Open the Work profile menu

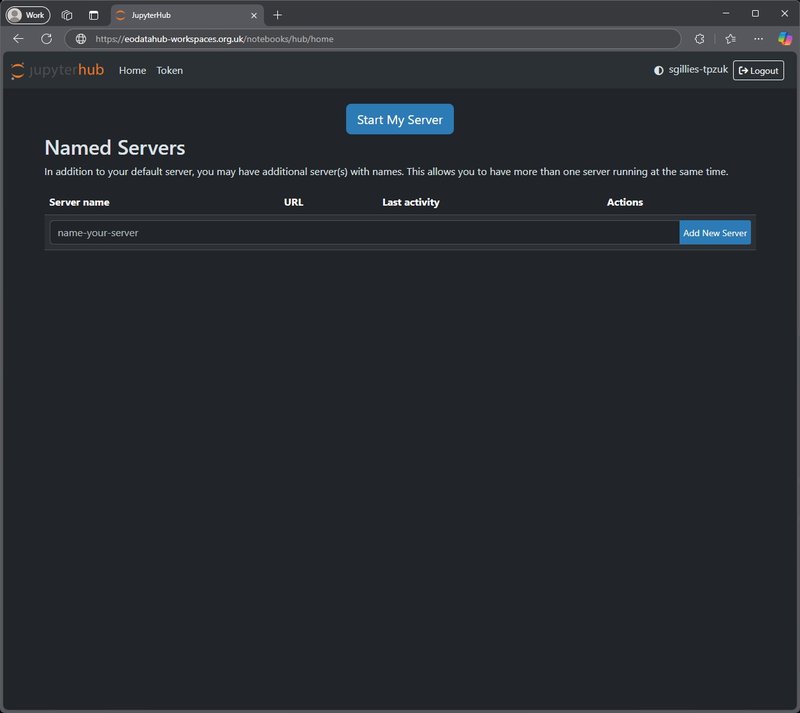(28, 15)
